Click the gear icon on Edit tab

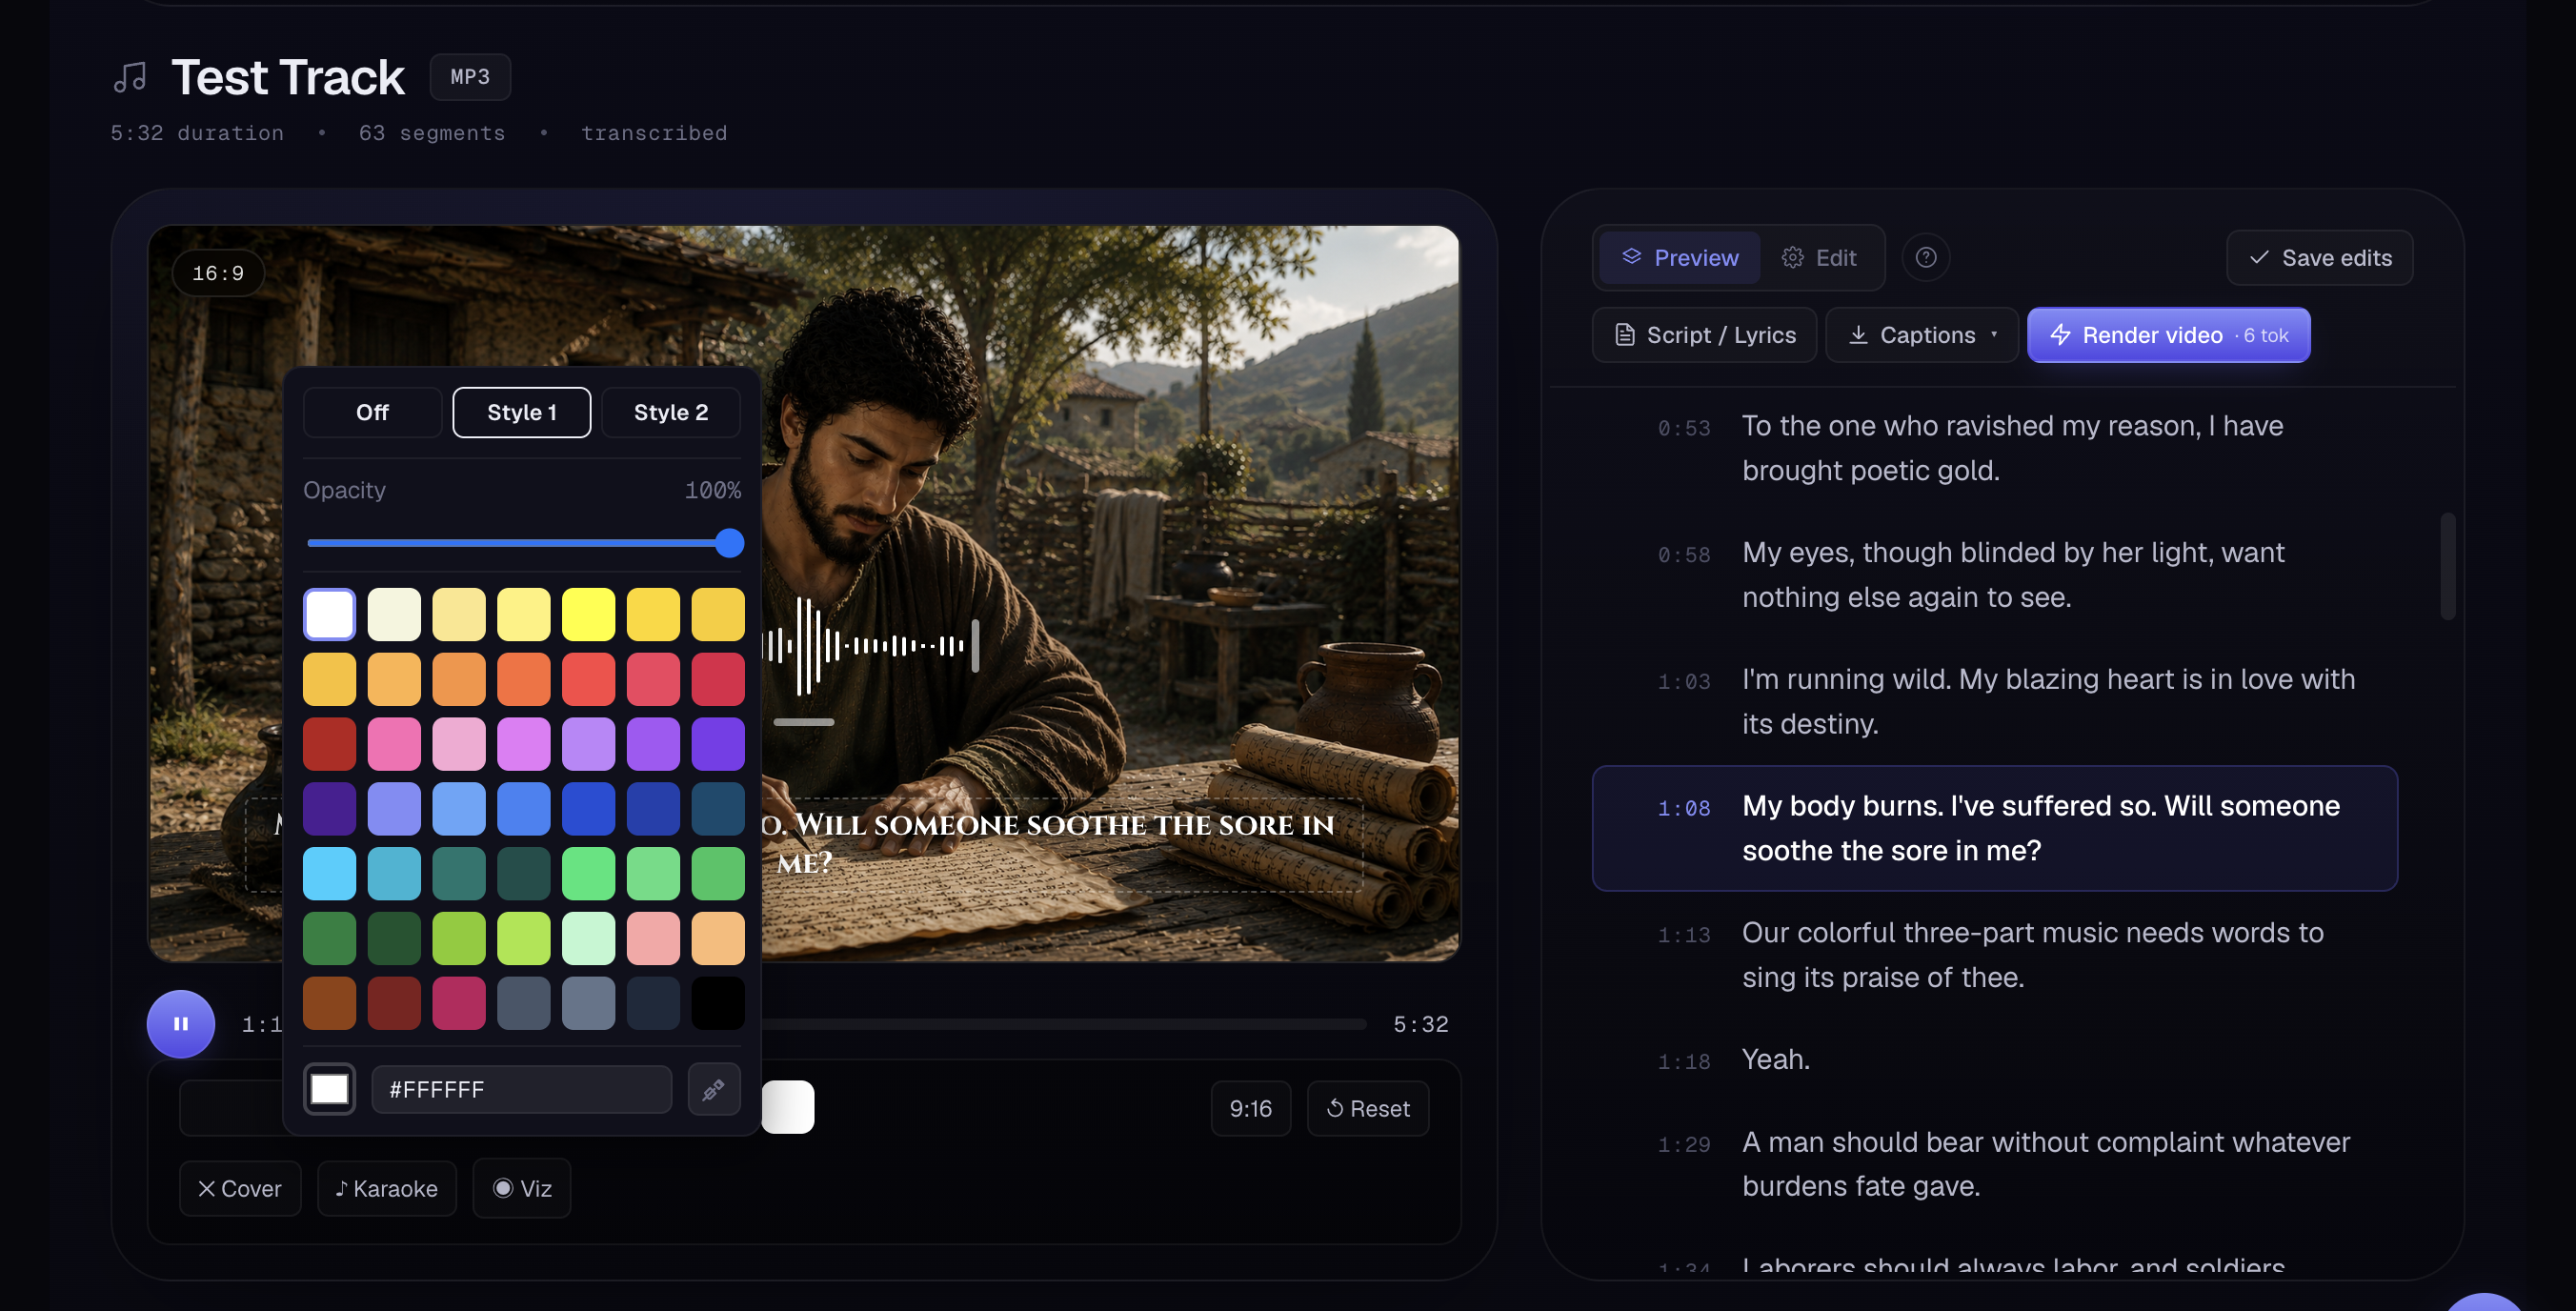[1792, 258]
